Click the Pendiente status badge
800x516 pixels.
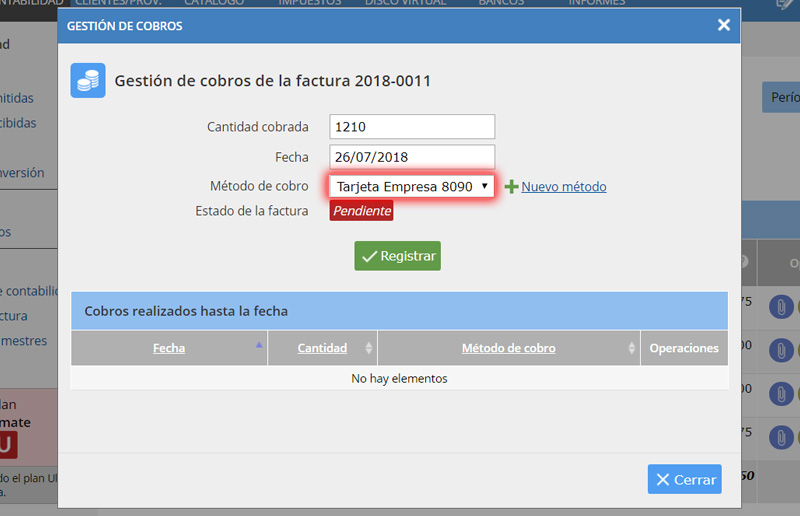362,211
